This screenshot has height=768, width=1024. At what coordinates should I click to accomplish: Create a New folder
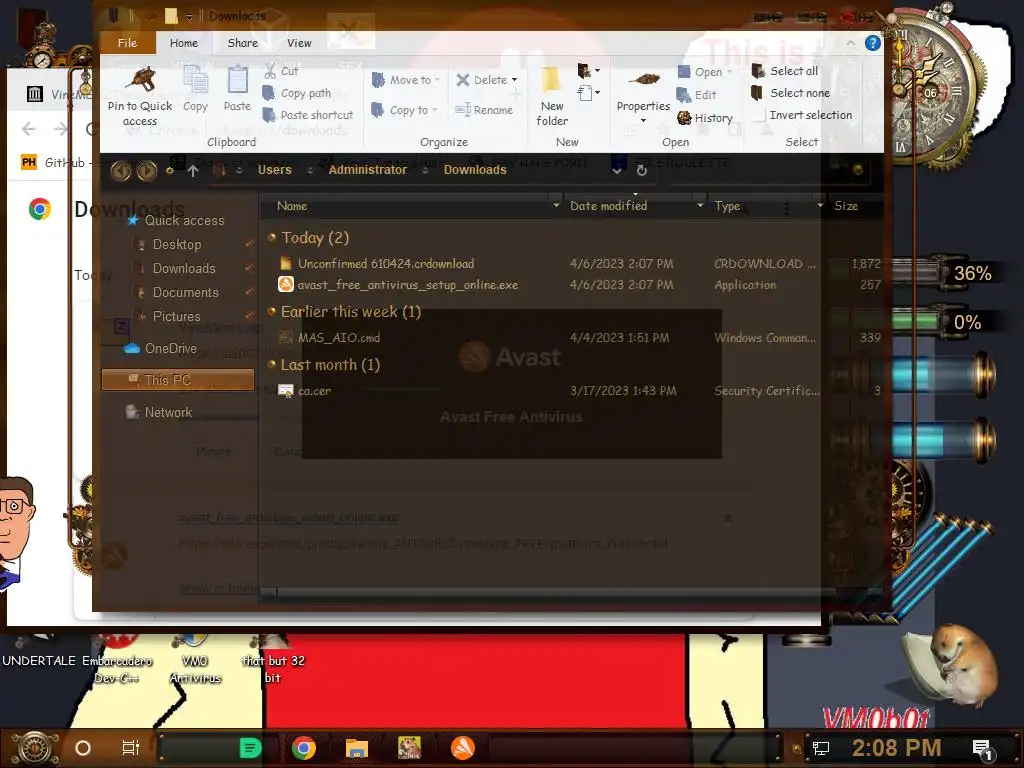552,97
